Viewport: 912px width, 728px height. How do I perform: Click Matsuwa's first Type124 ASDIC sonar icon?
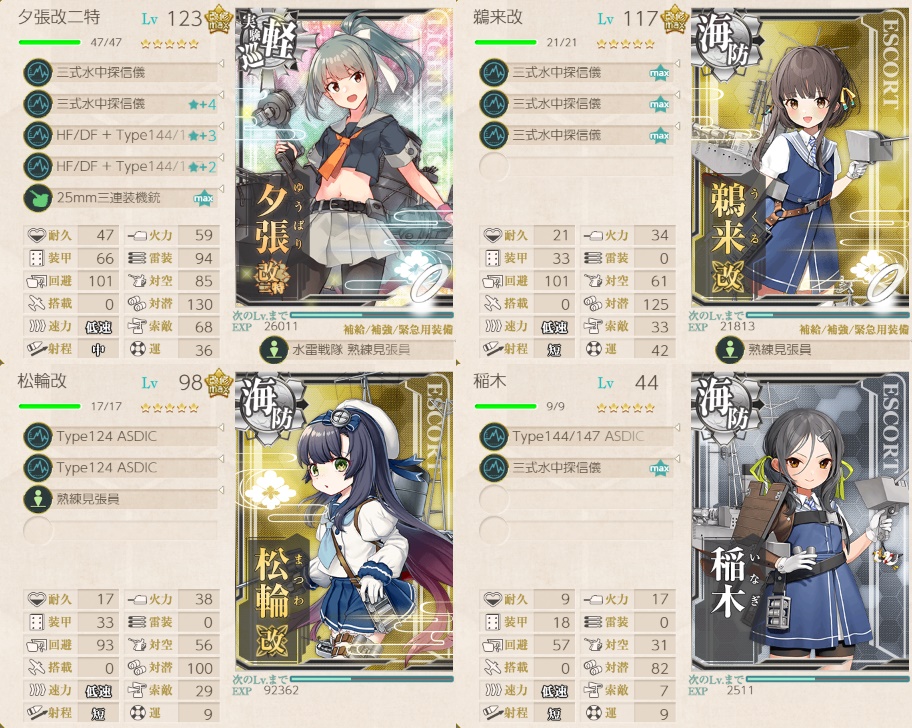[38, 436]
